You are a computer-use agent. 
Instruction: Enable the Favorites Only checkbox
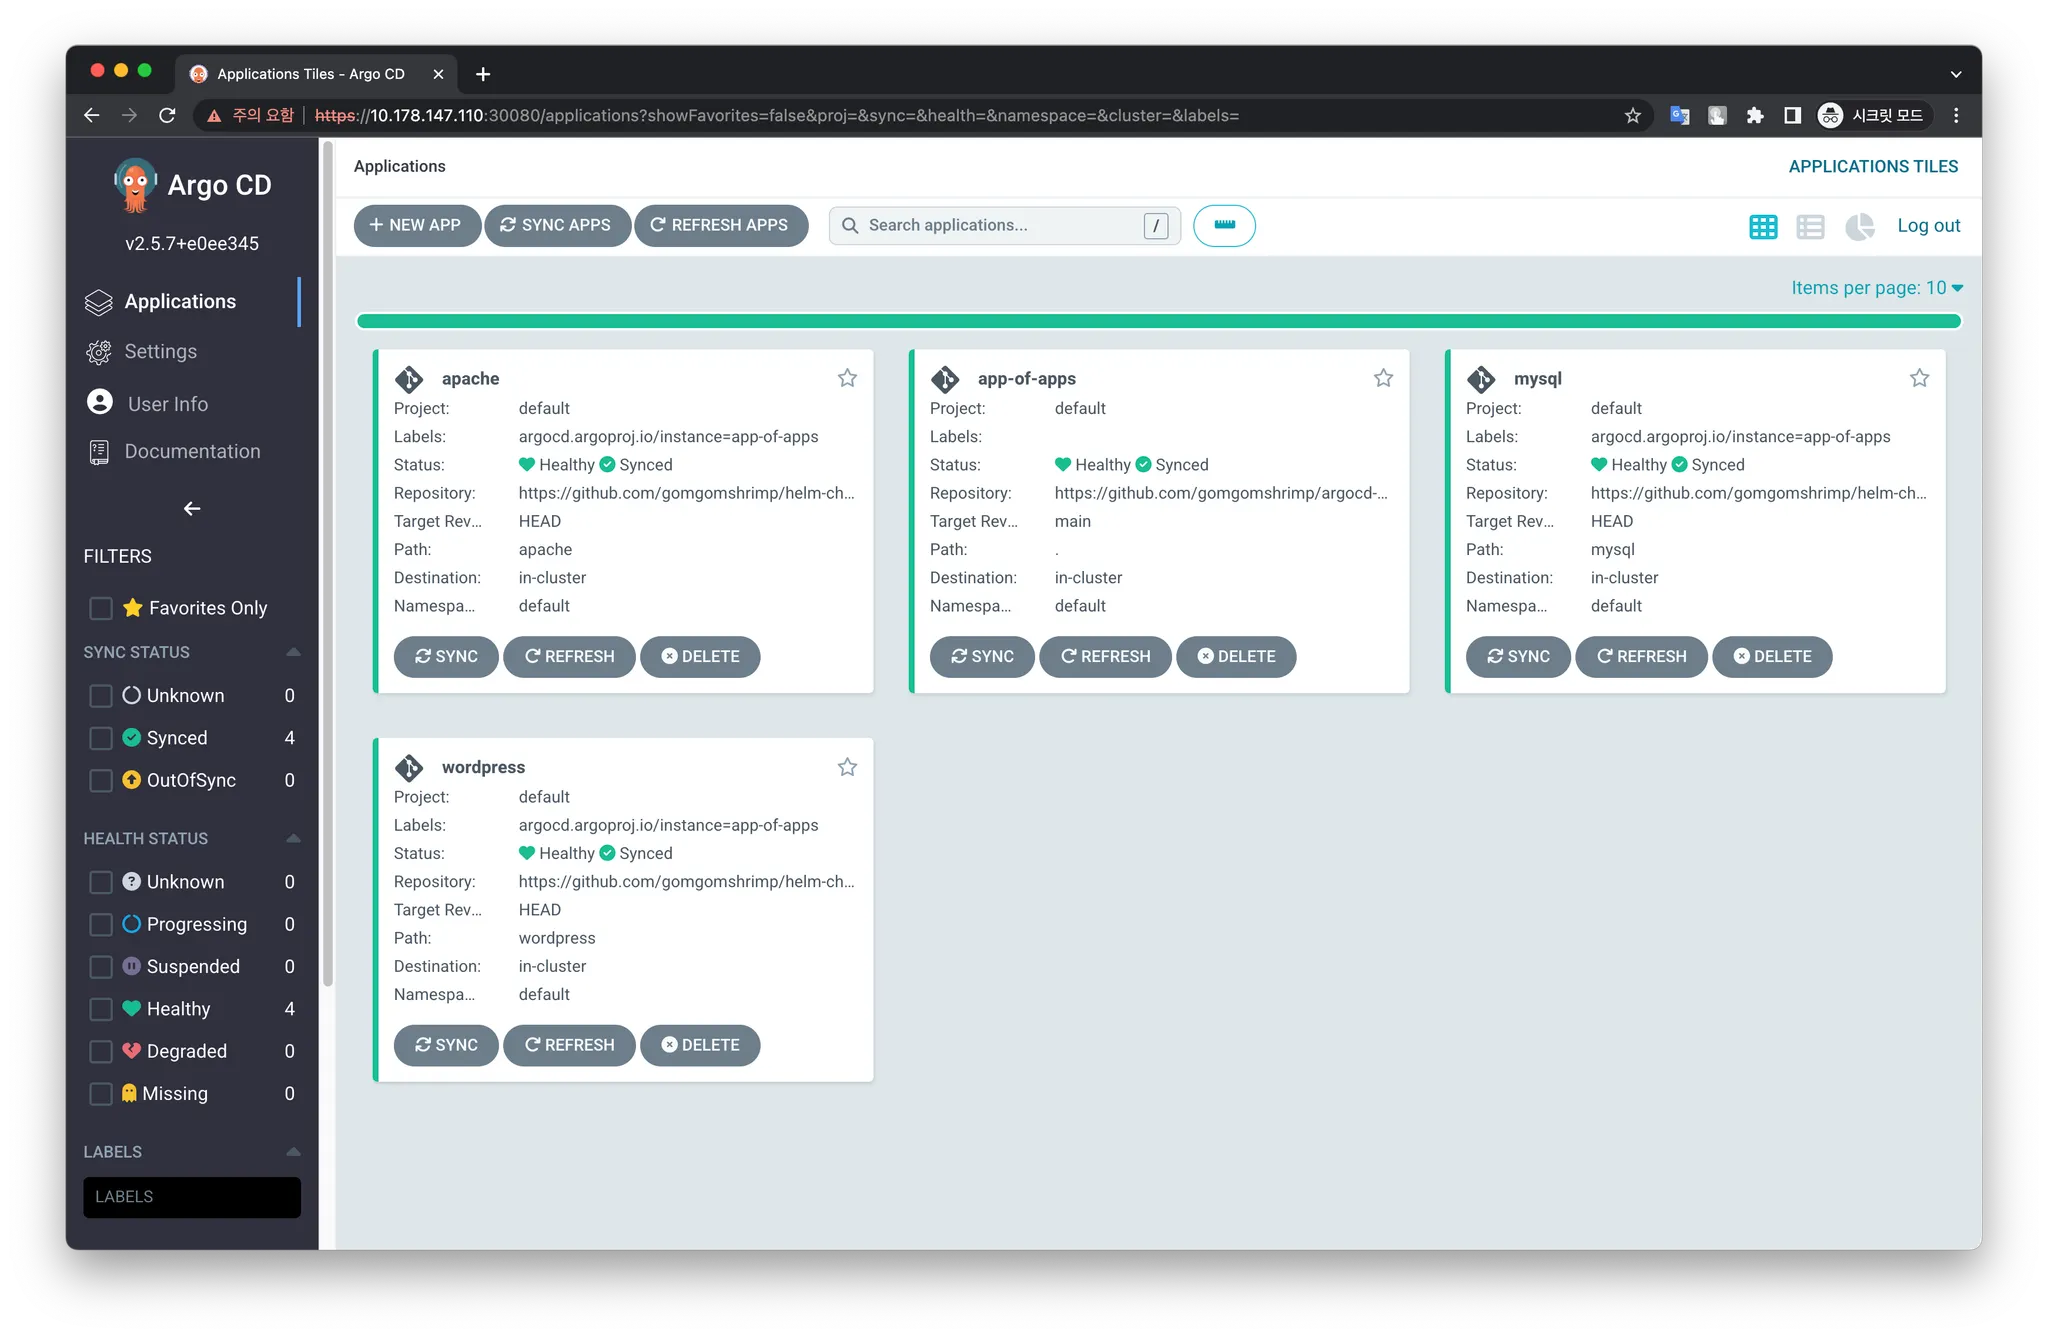click(101, 608)
